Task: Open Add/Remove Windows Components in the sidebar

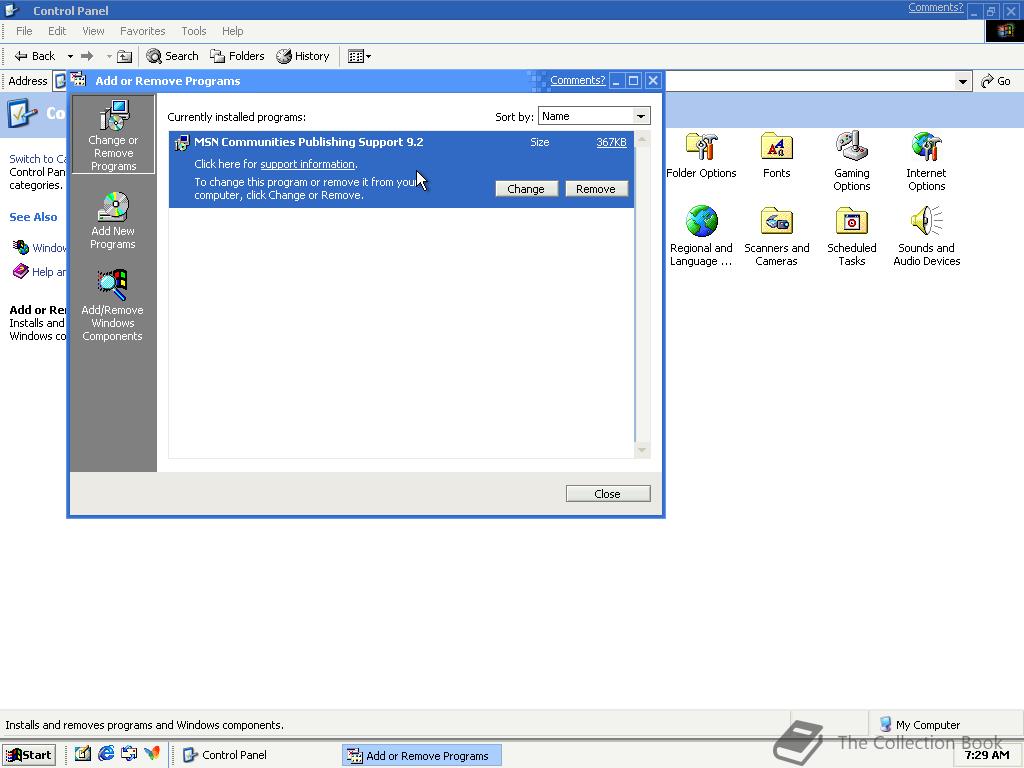Action: point(112,306)
